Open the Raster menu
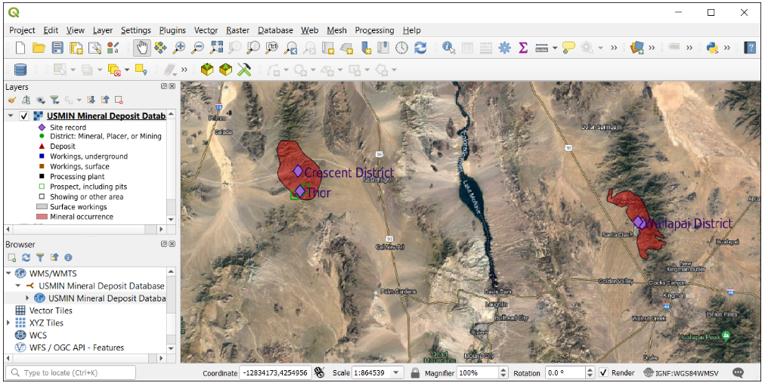This screenshot has width=768, height=386. coord(238,30)
